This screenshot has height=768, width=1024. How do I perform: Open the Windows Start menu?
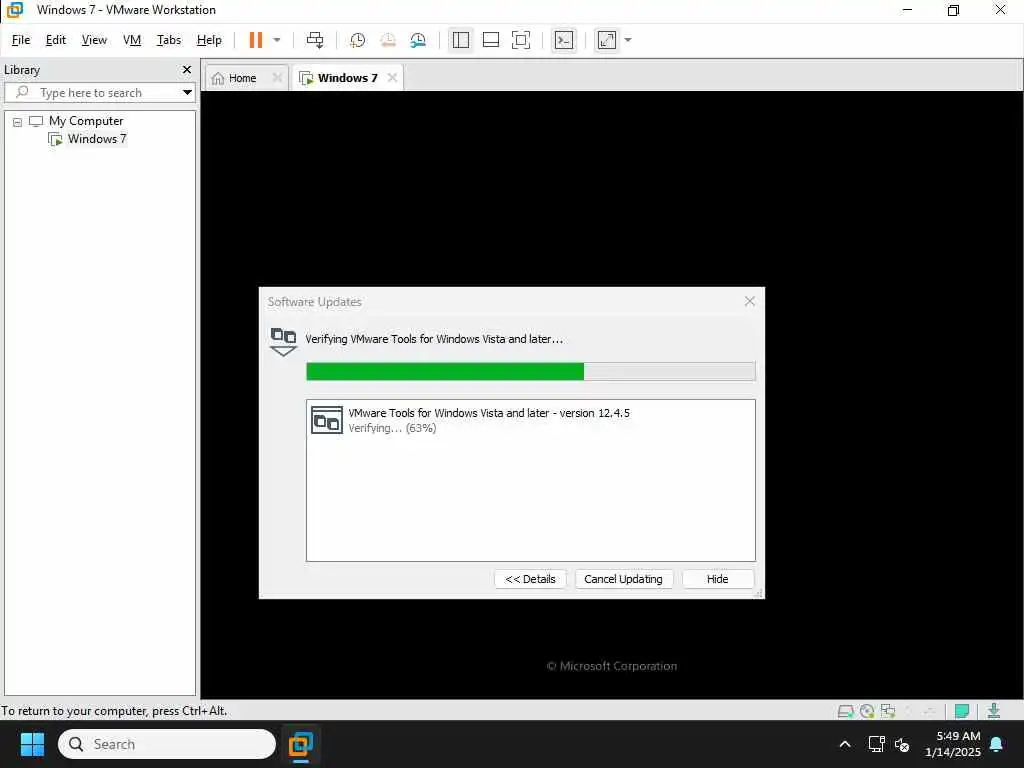point(32,744)
